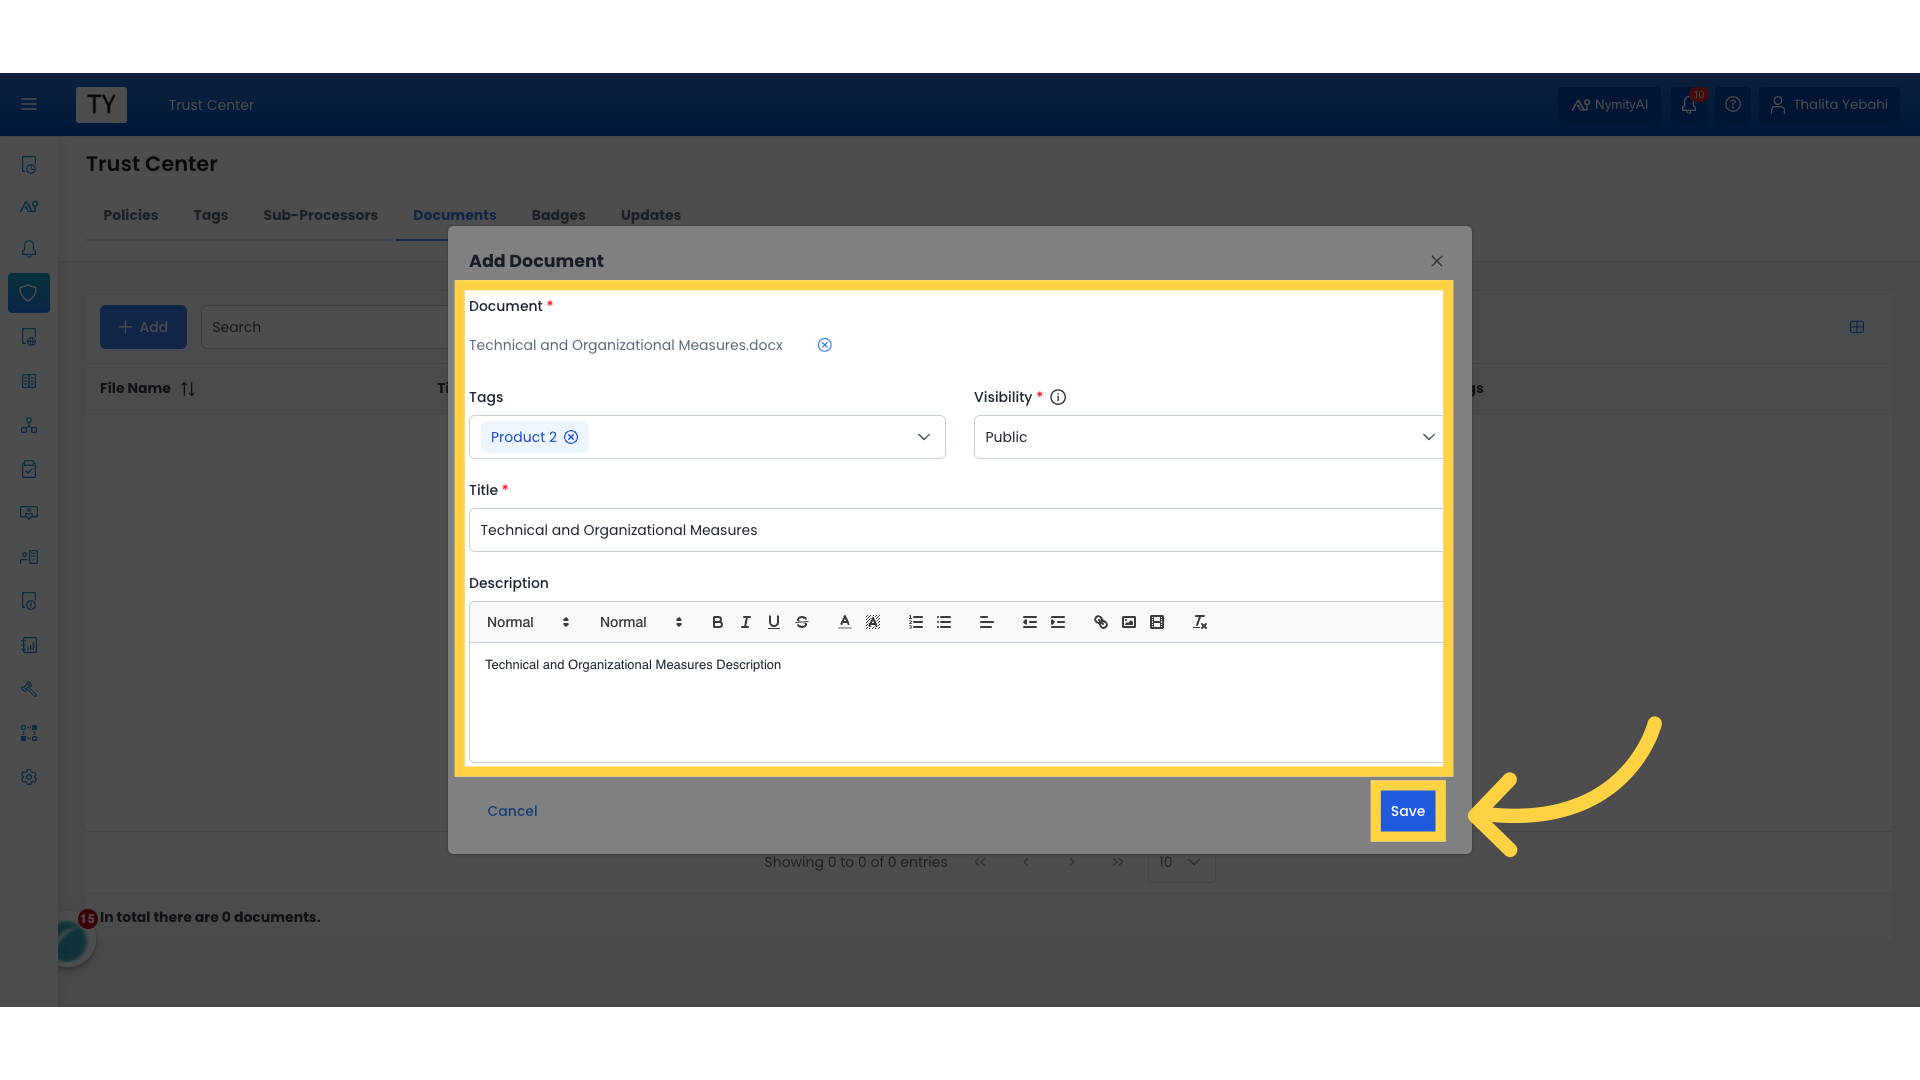Insert an image into the description
1920x1080 pixels.
coord(1128,621)
